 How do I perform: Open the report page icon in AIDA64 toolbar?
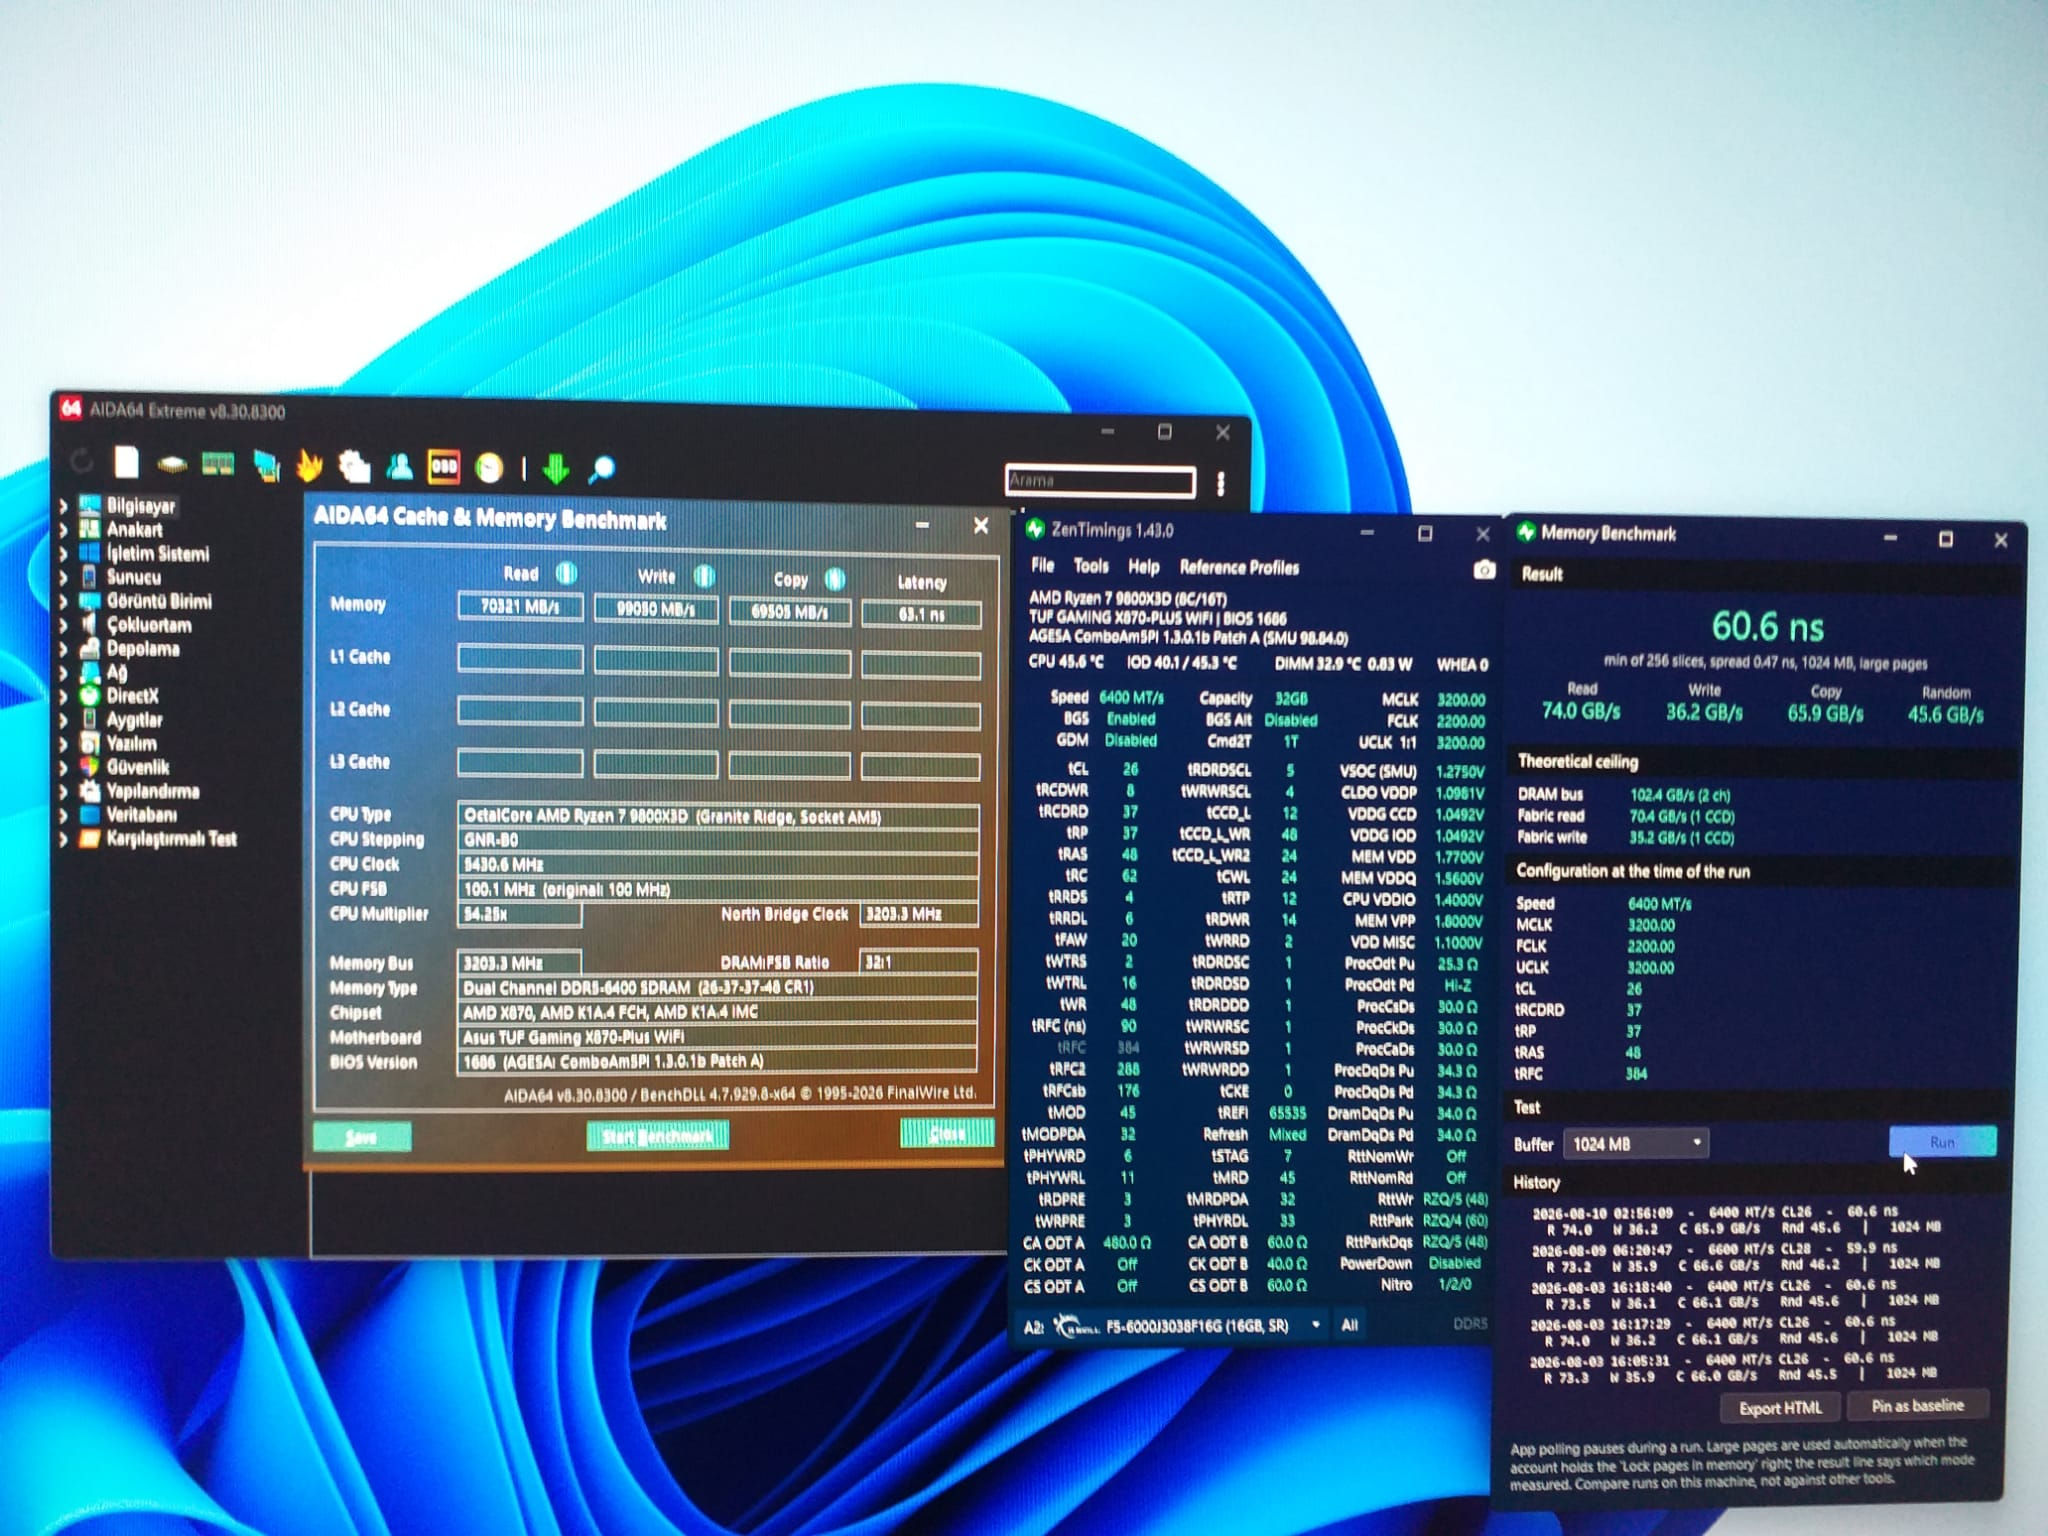(126, 462)
